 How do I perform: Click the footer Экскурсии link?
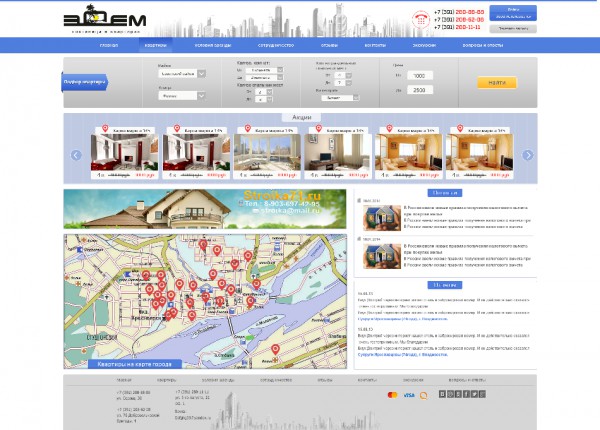coord(413,380)
